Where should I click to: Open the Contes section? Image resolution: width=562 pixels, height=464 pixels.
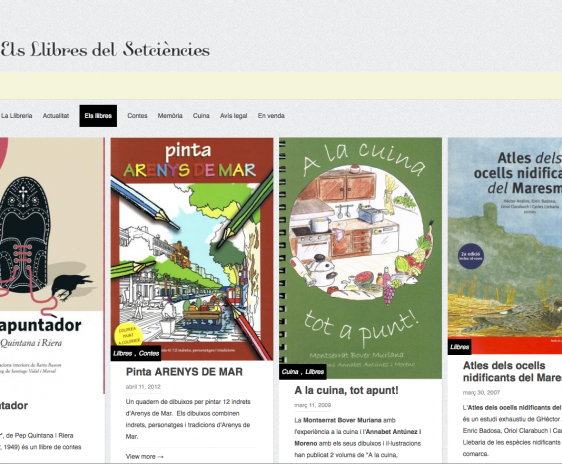137,116
